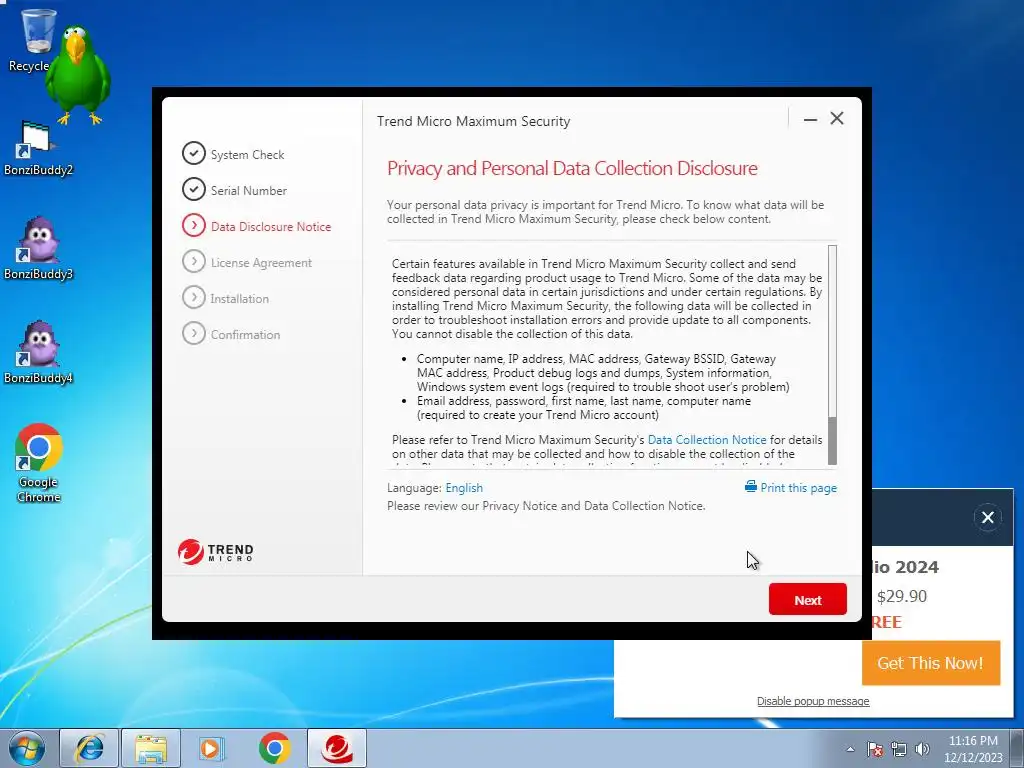
Task: Click the Trend Micro logo
Action: [x=216, y=552]
